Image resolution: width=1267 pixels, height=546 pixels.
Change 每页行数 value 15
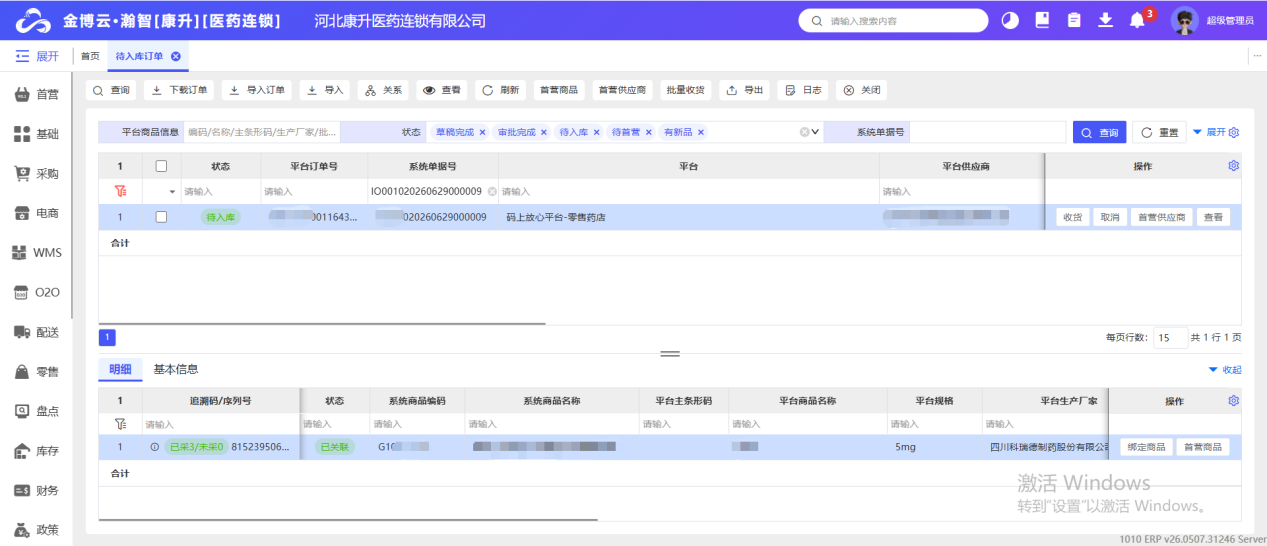click(x=1170, y=338)
